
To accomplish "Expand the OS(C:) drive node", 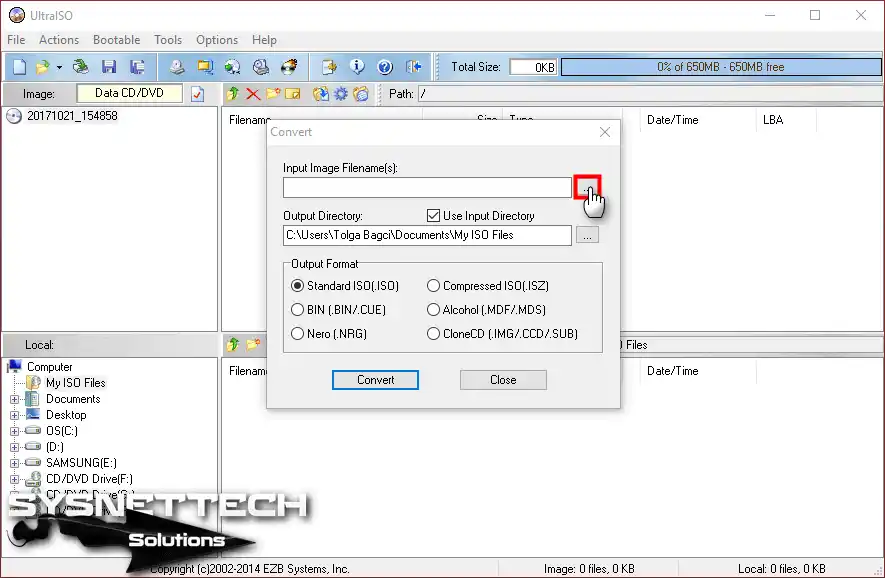I will click(15, 431).
